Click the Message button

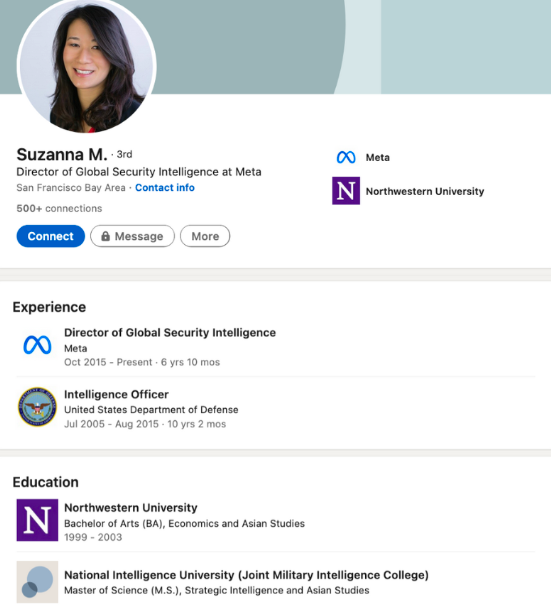pos(132,236)
